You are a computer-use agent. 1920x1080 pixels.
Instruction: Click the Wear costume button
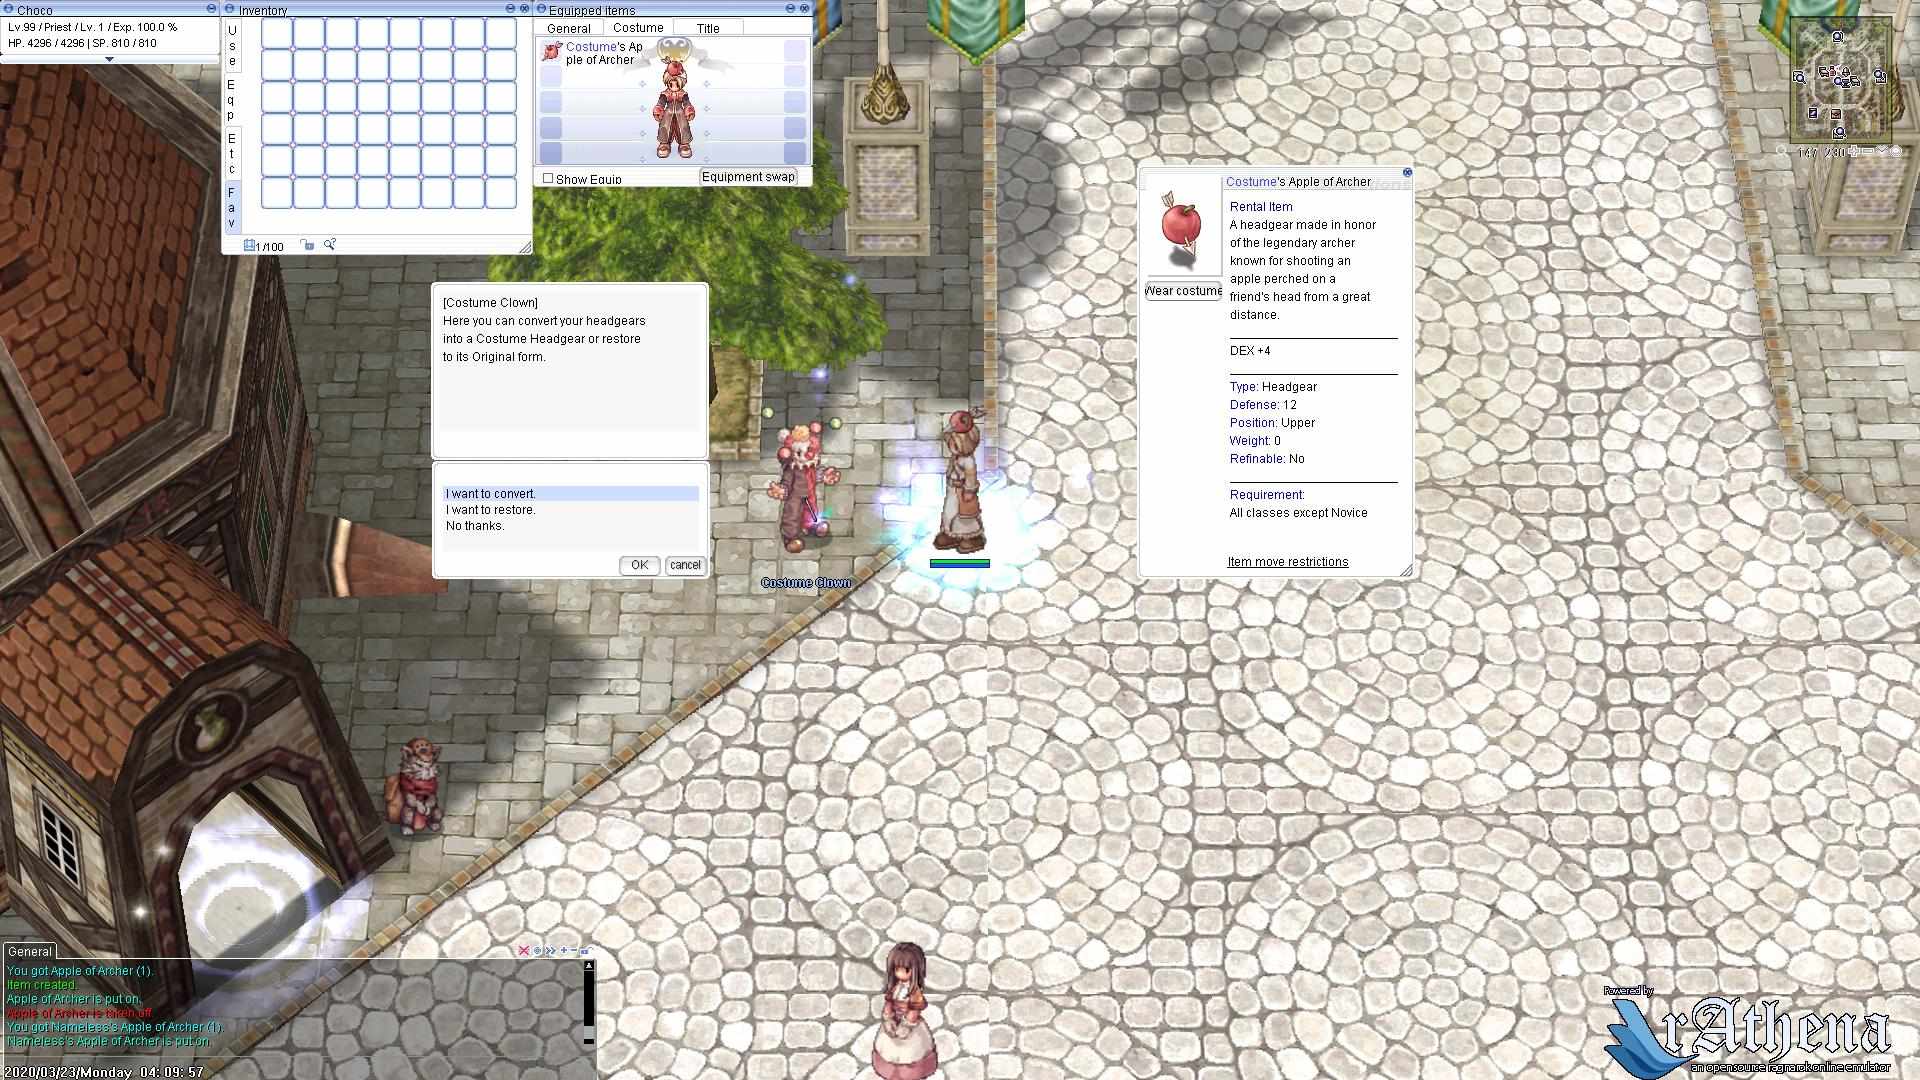1180,290
